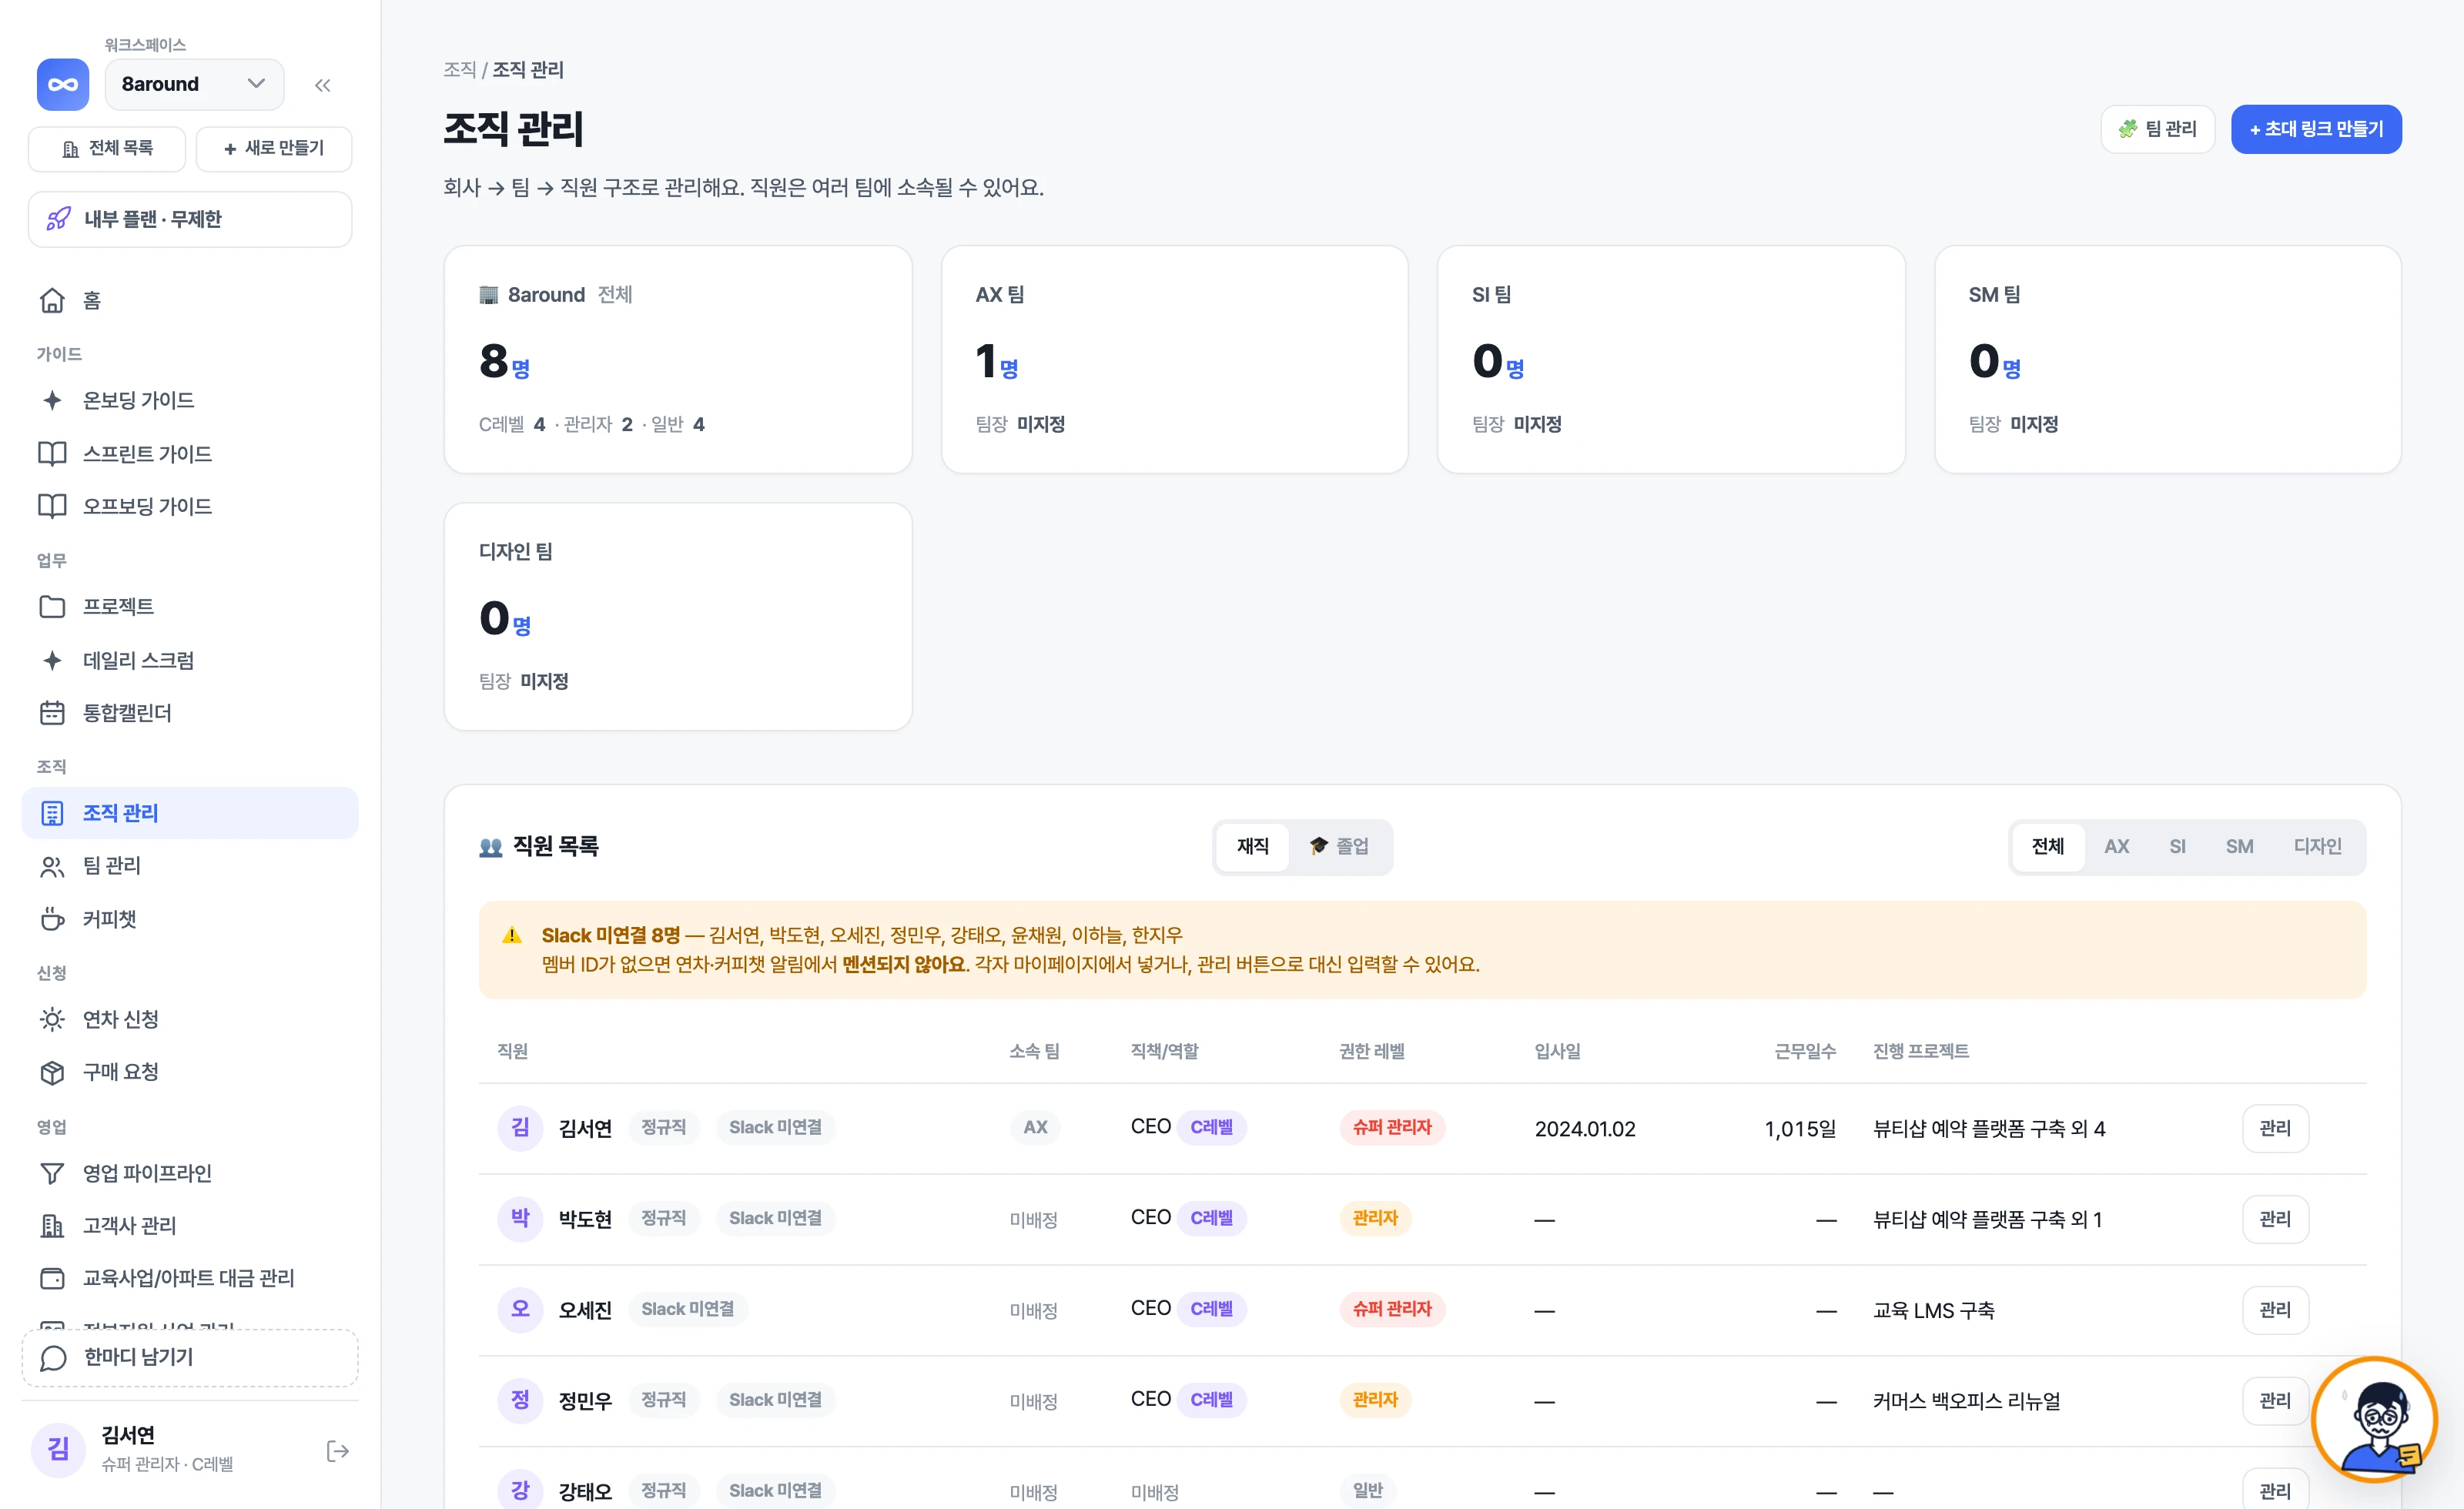Open 구매 요청 box icon item
The height and width of the screenshot is (1509, 2464).
52,1072
